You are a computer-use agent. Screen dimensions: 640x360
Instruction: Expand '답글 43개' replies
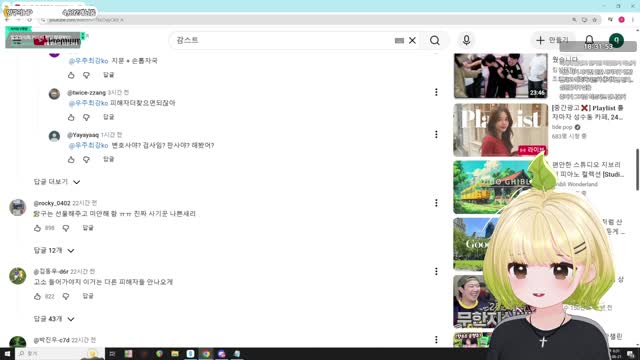(54, 319)
